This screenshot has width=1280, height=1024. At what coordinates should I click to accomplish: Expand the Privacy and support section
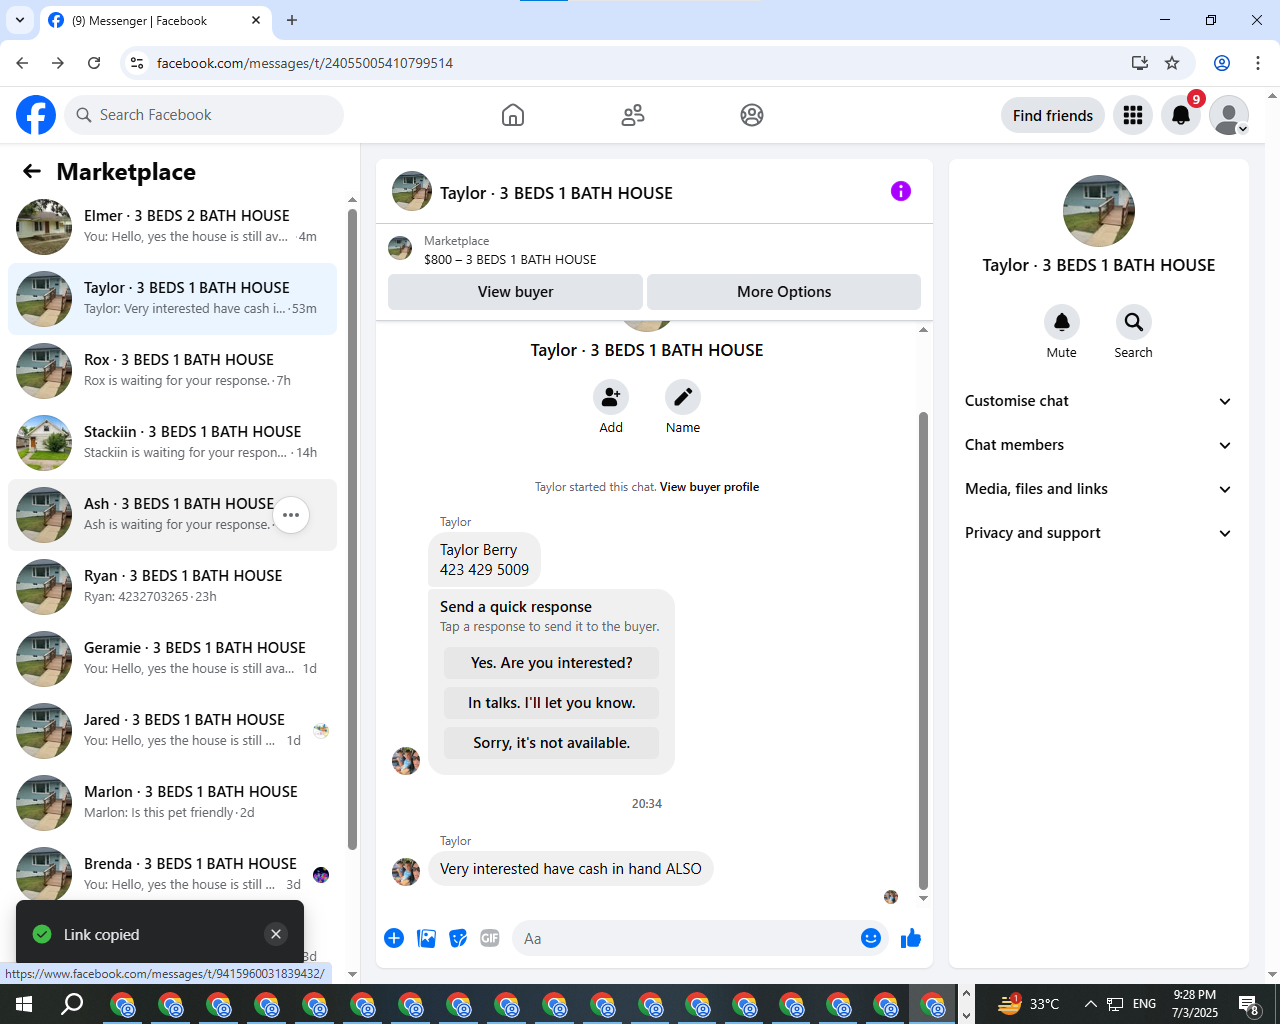coord(1098,533)
